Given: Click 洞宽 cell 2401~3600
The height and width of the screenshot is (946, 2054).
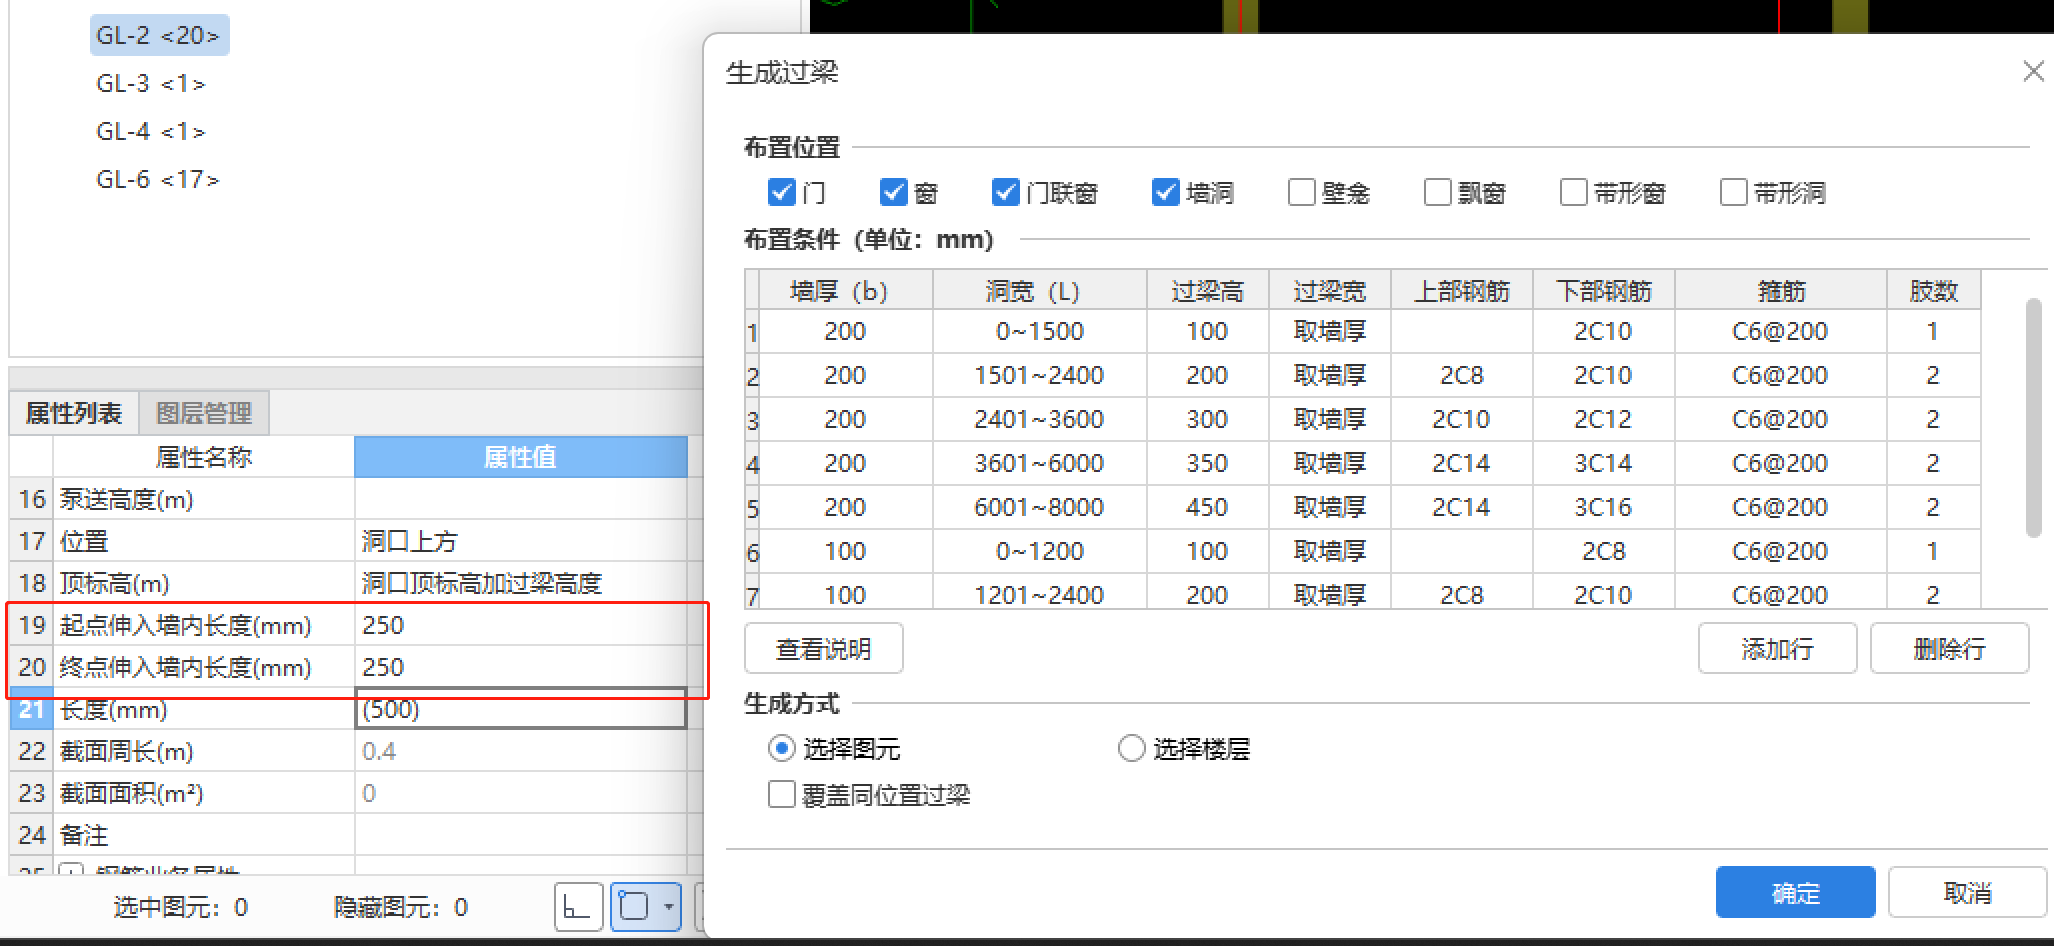Looking at the screenshot, I should tap(1039, 419).
